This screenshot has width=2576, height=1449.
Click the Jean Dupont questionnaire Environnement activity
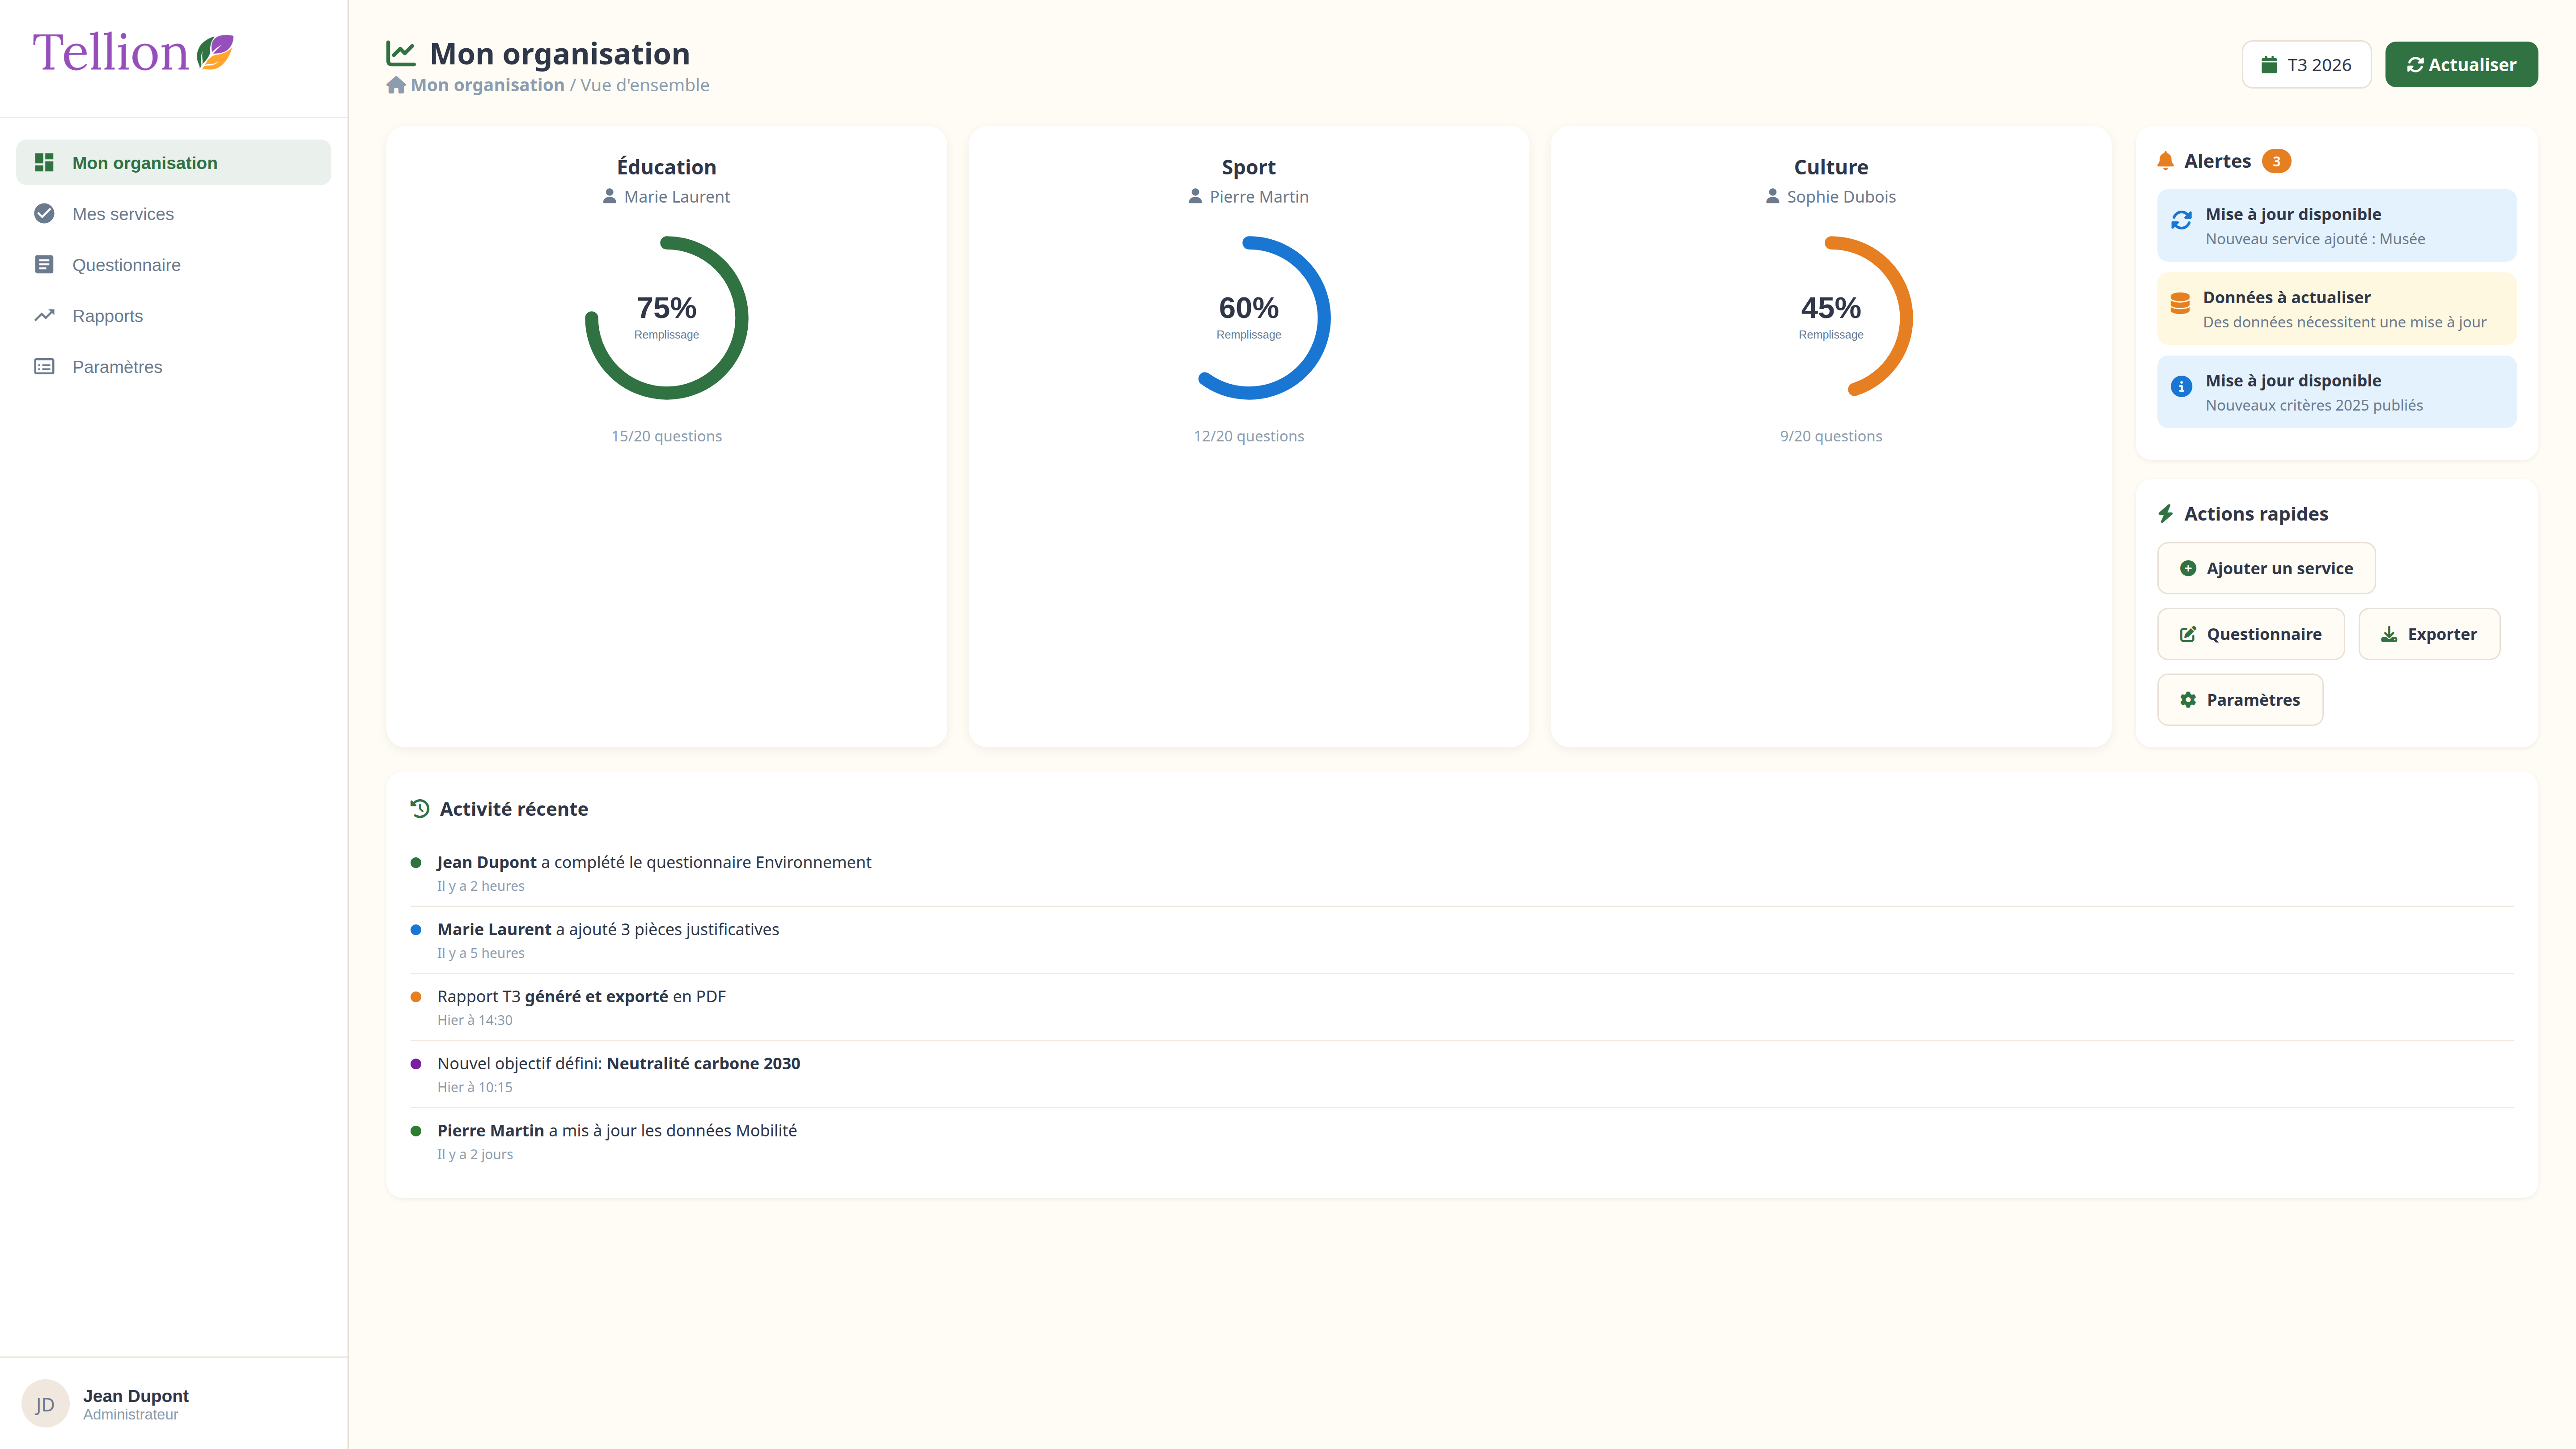[1462, 873]
